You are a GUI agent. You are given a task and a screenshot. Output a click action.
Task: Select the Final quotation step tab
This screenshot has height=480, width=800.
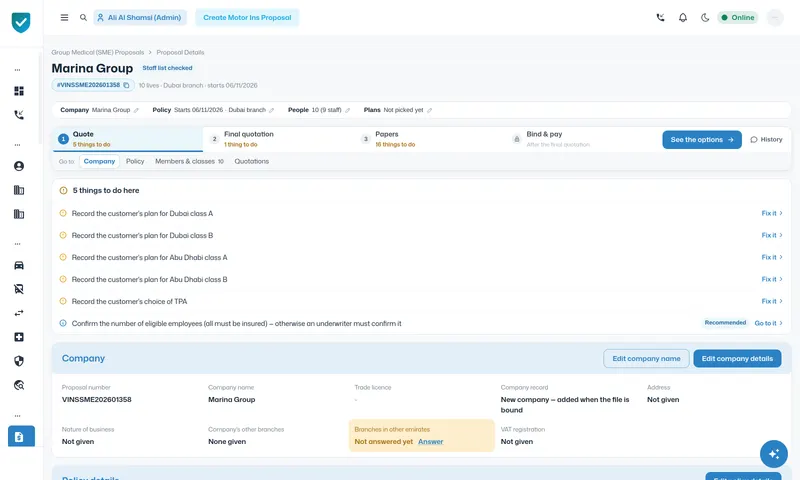pyautogui.click(x=279, y=139)
